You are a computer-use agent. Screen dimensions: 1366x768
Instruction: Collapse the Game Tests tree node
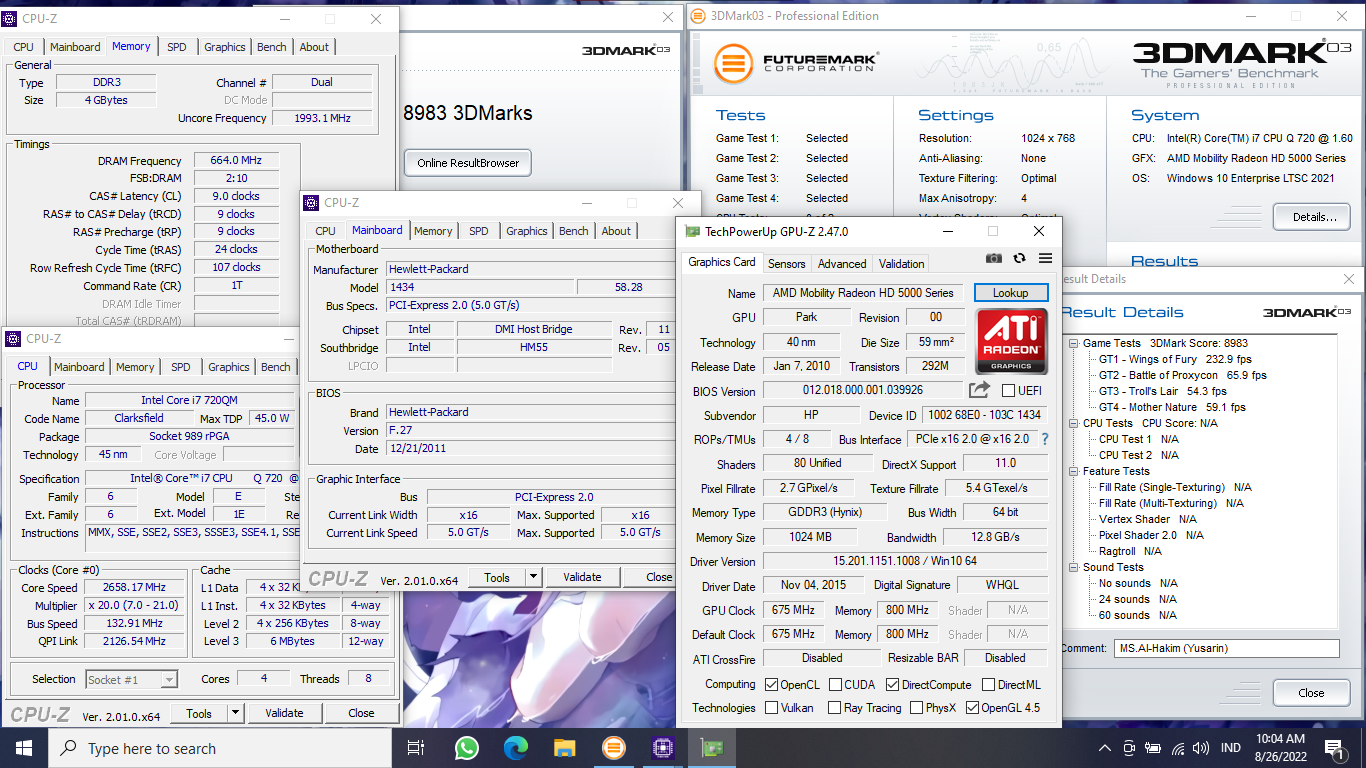[1074, 343]
